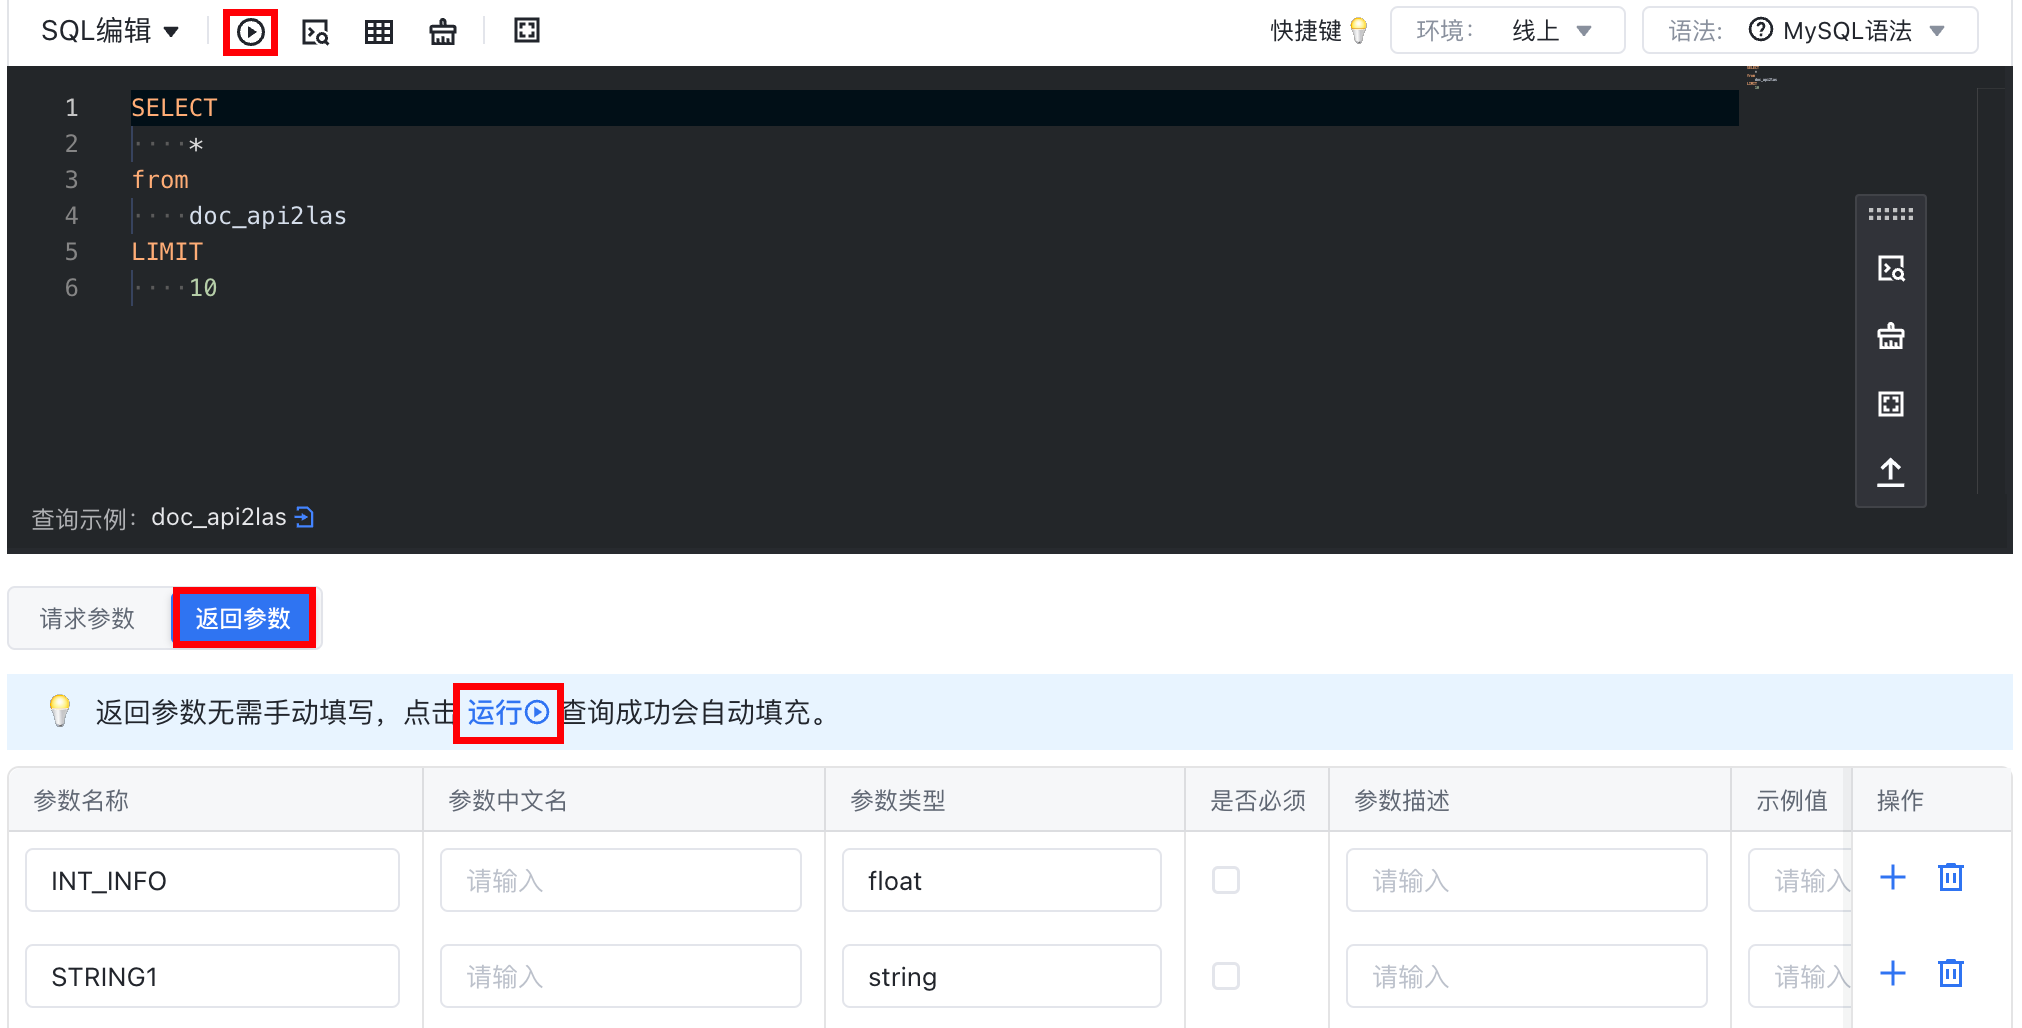The width and height of the screenshot is (2022, 1028).
Task: Click the floating panel drag handle
Action: pos(1890,214)
